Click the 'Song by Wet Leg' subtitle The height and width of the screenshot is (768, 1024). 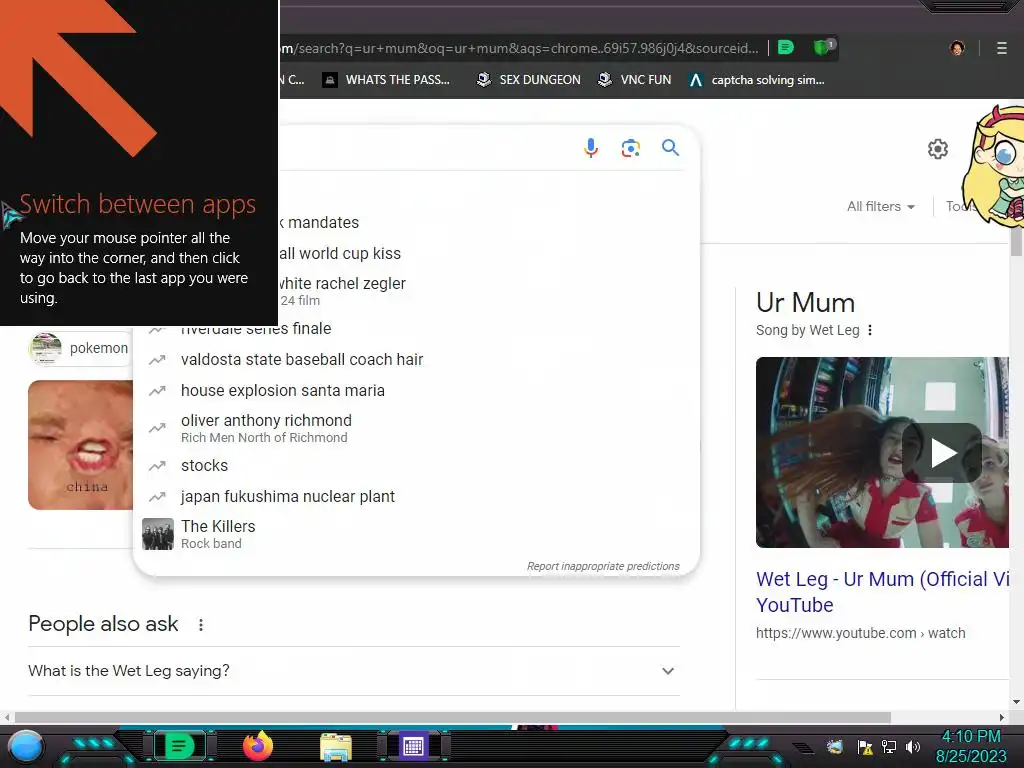tap(808, 330)
